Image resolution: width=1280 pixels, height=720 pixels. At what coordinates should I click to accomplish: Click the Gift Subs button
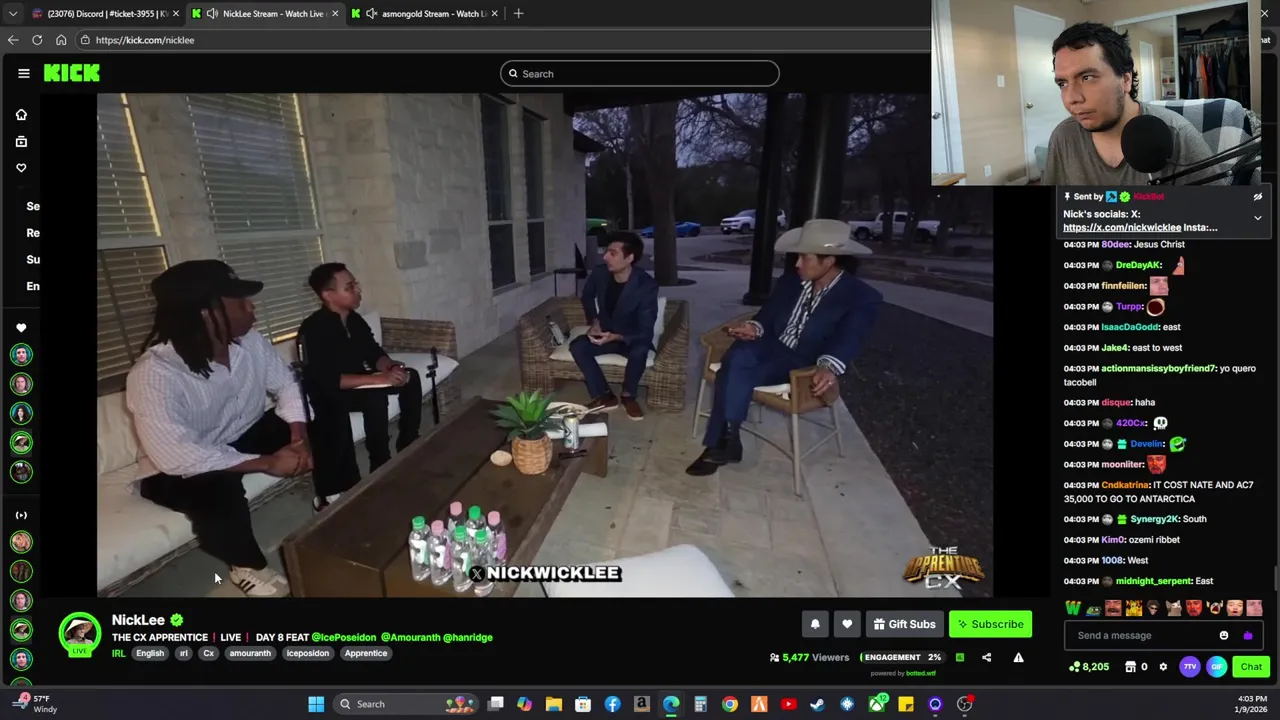(904, 624)
